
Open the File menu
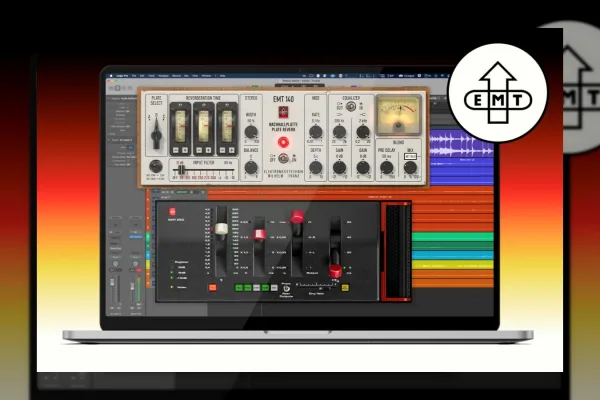[134, 76]
